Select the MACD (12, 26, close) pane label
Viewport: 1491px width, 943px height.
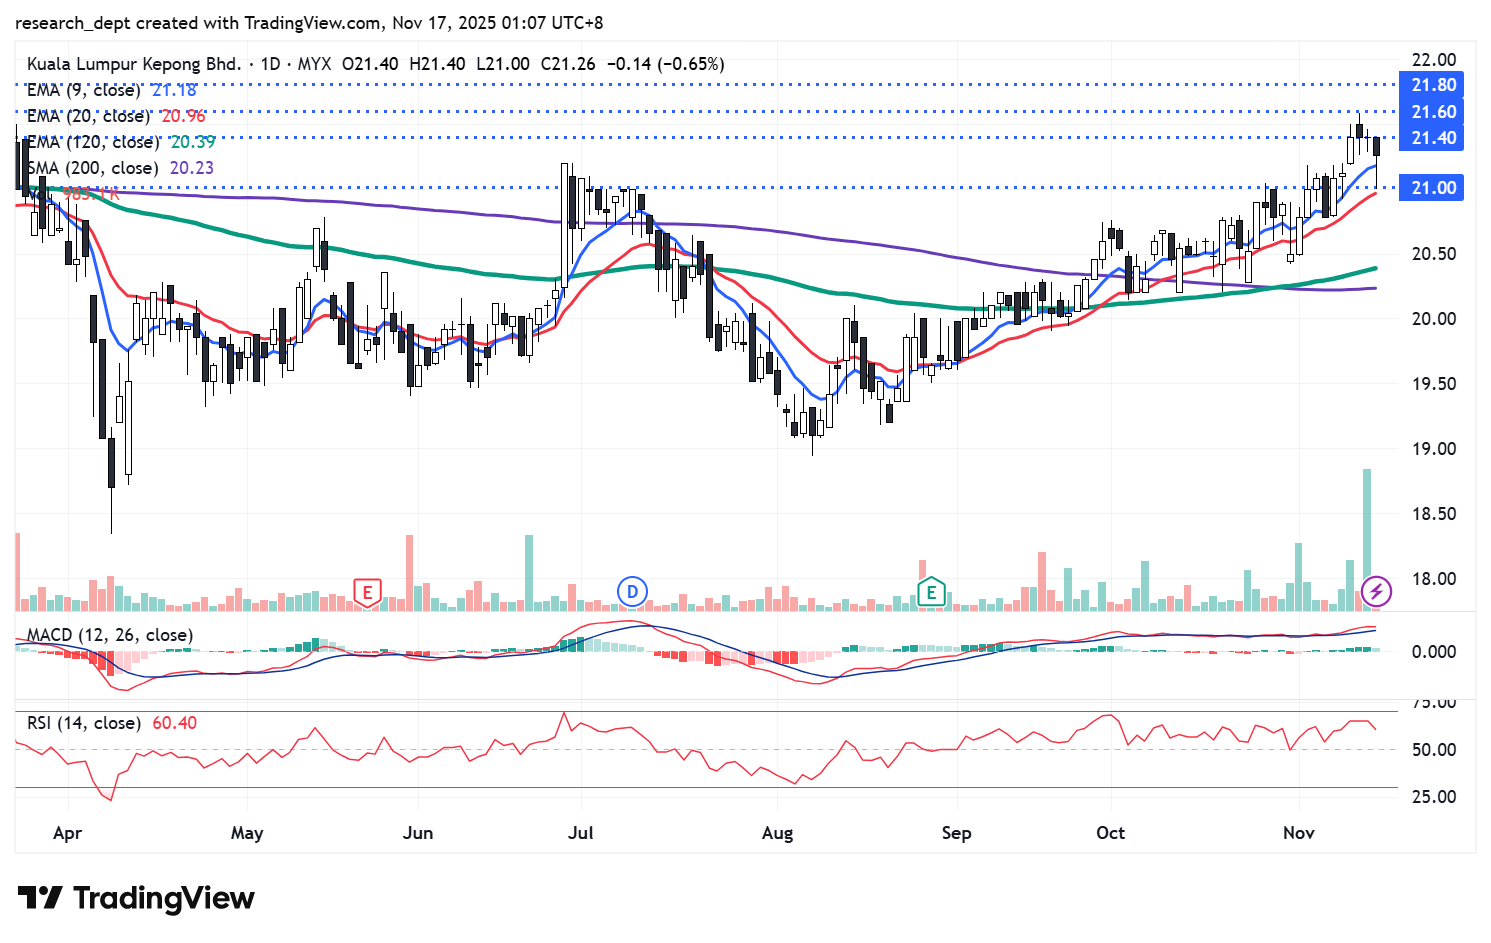(110, 635)
